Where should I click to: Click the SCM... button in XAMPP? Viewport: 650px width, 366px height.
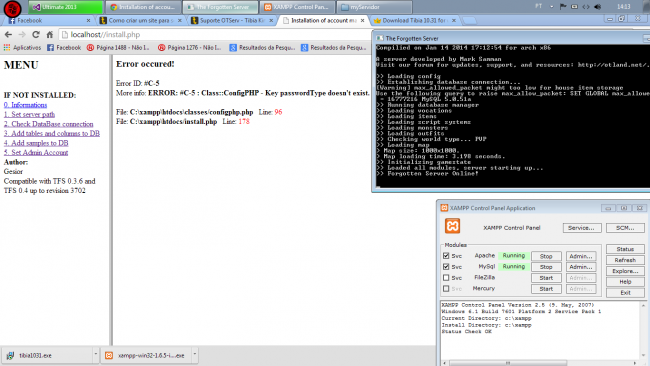coord(625,228)
